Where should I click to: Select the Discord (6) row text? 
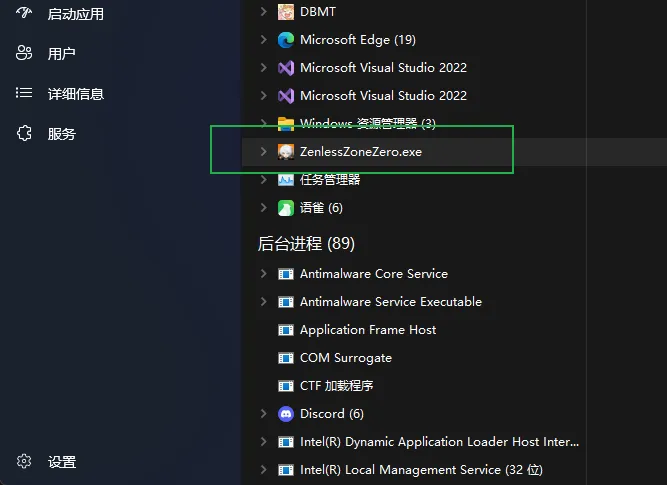(332, 414)
